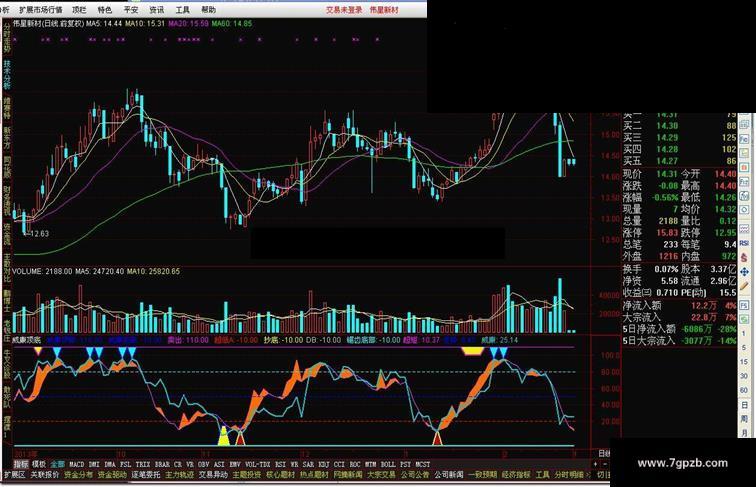Switch to weekly 周 period
Viewport: 756px width, 487px height.
[744, 419]
